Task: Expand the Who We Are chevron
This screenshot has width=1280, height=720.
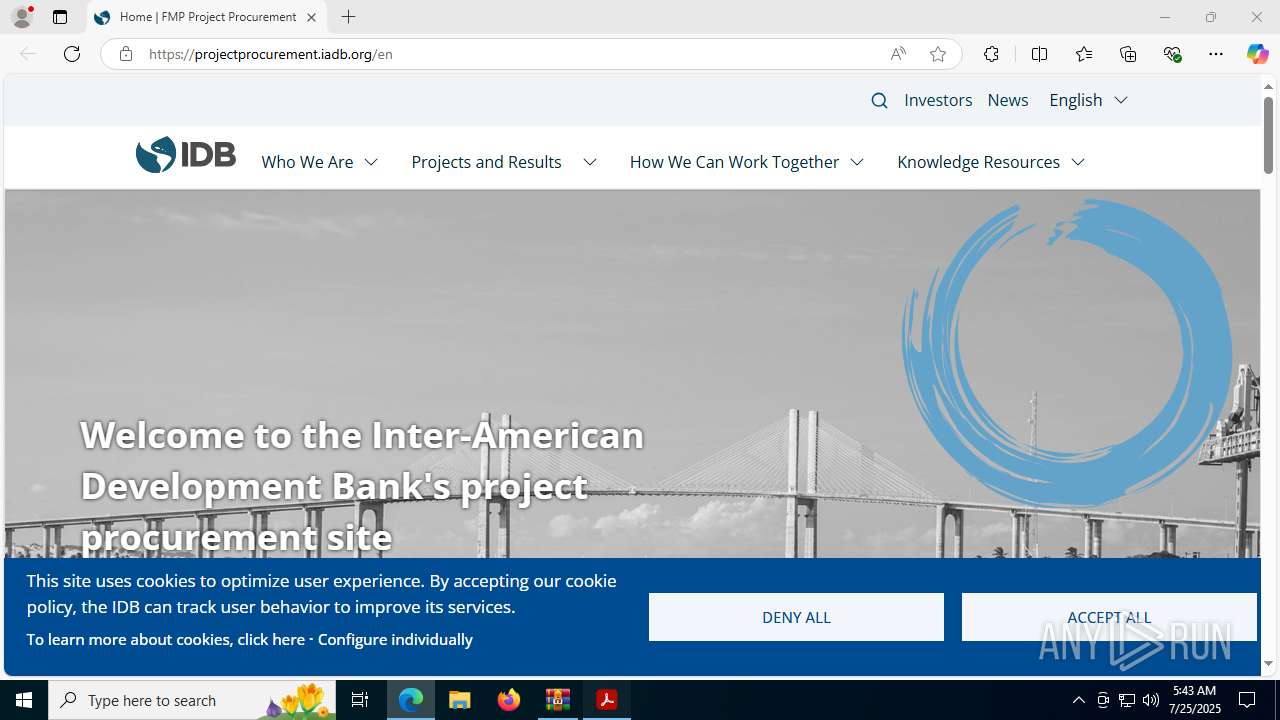Action: coord(371,162)
